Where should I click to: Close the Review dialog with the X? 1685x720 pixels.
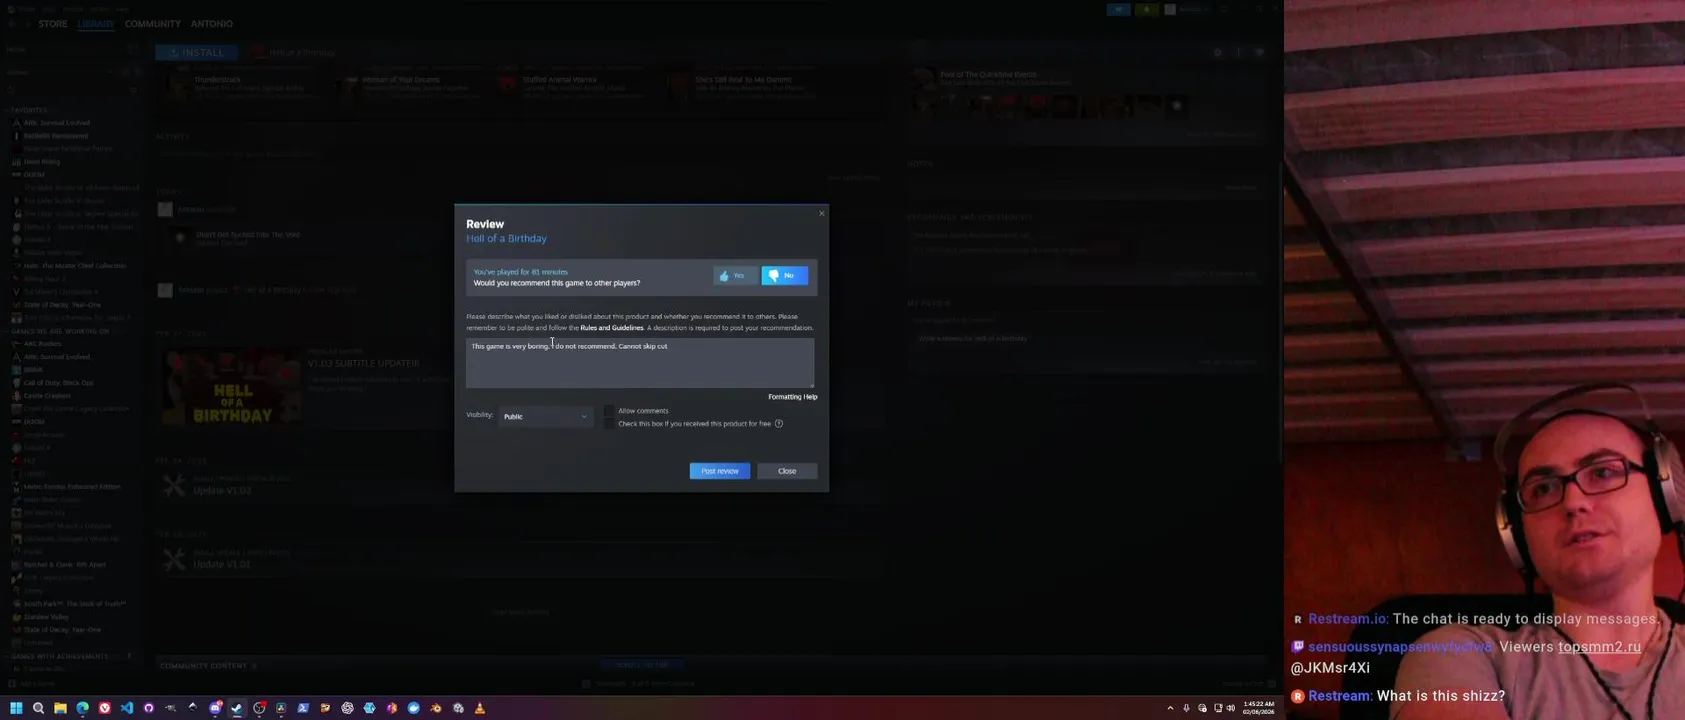click(x=822, y=213)
